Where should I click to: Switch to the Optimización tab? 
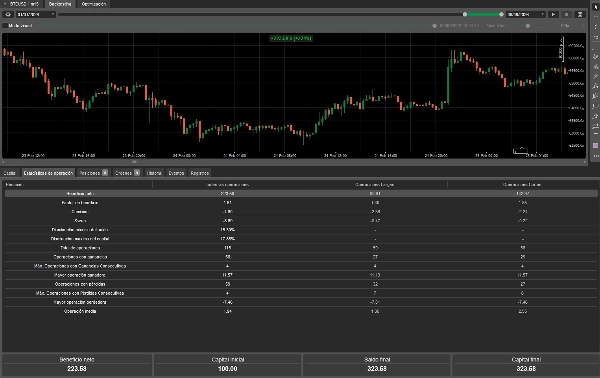(x=94, y=4)
